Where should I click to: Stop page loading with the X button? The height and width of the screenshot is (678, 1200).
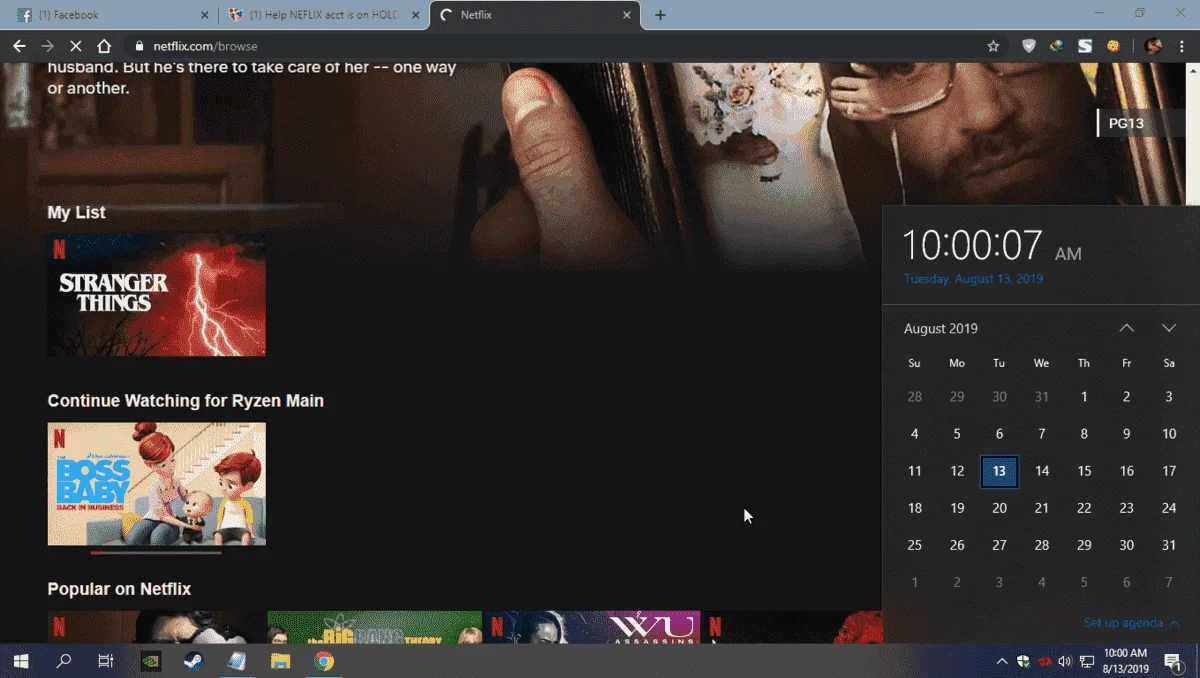click(76, 46)
